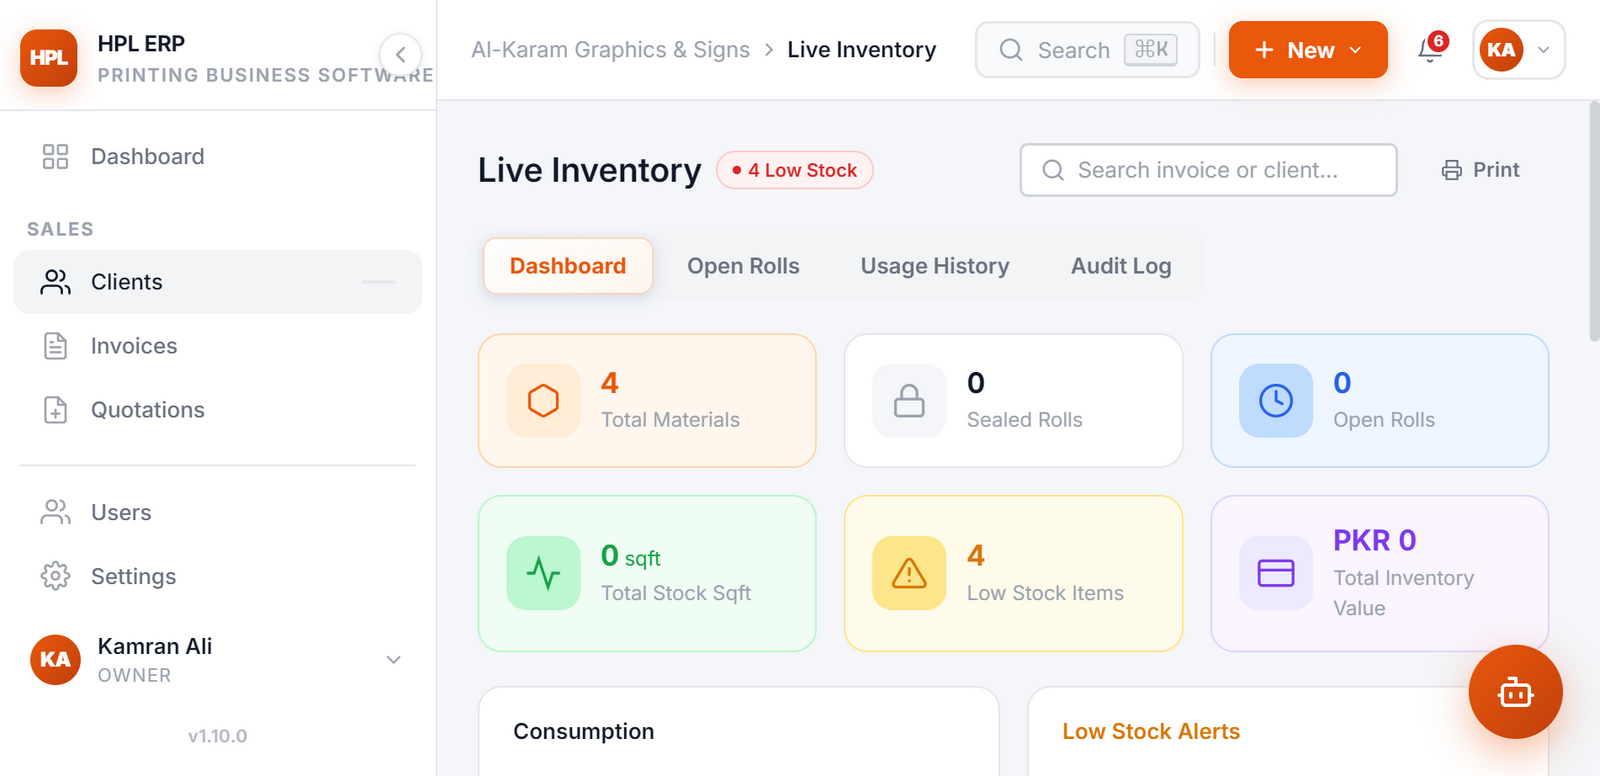Image resolution: width=1600 pixels, height=776 pixels.
Task: Open the chatbot assistant floating button
Action: click(x=1516, y=692)
